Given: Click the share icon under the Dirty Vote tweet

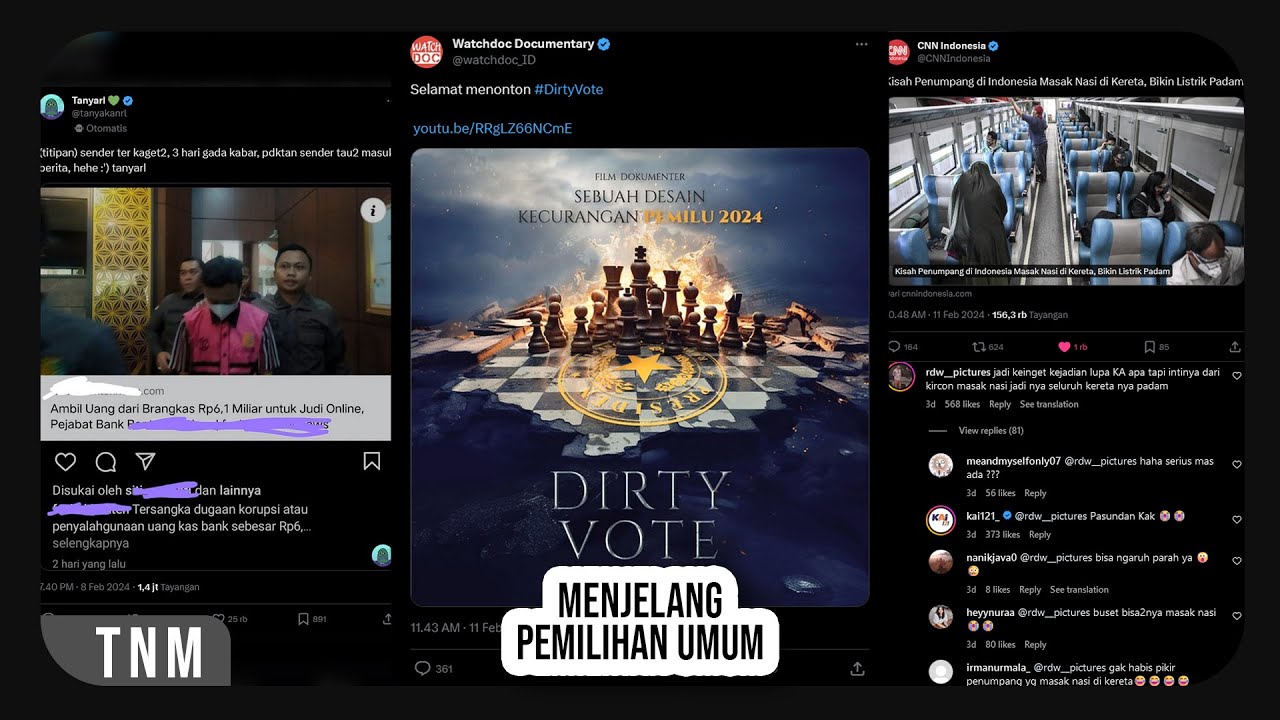Looking at the screenshot, I should 857,668.
